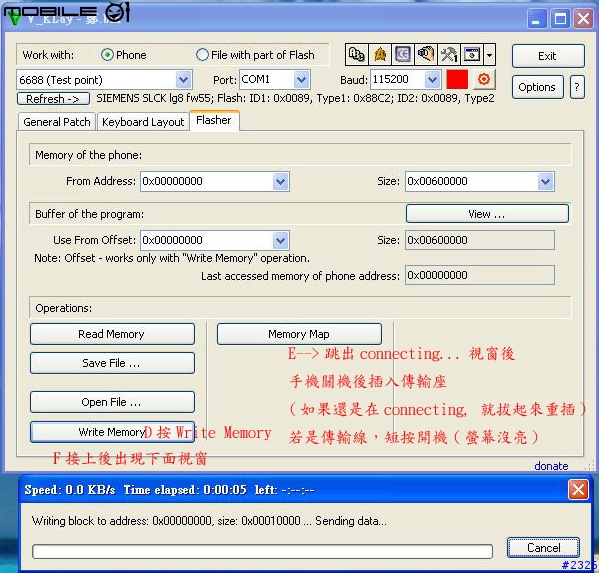Image resolution: width=599 pixels, height=573 pixels.
Task: Click the Exit button
Action: 548,56
